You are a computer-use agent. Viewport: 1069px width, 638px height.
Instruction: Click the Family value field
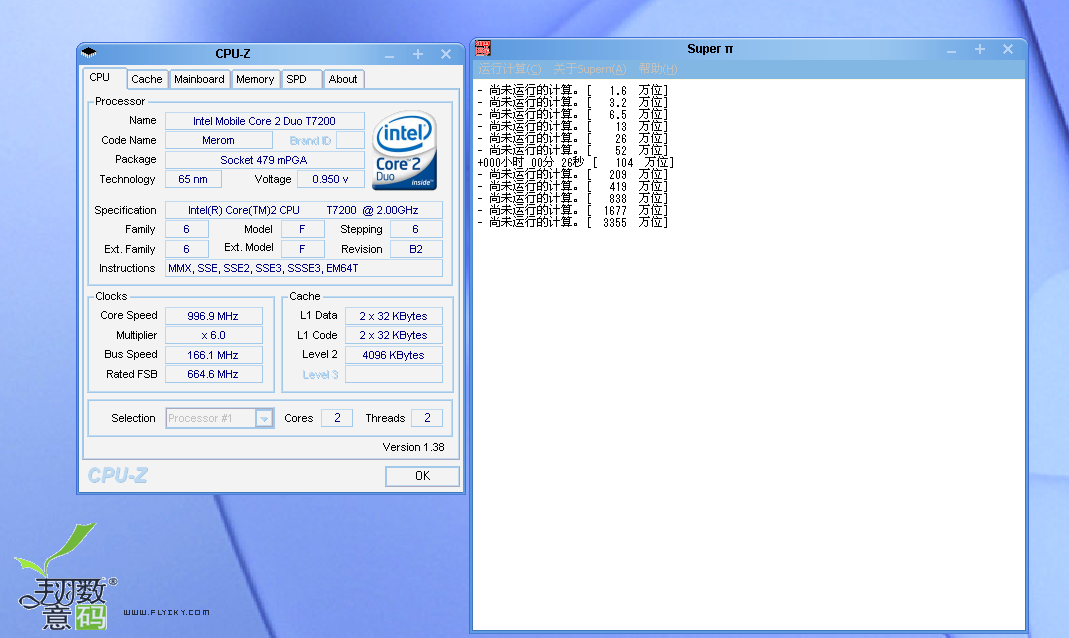[187, 229]
